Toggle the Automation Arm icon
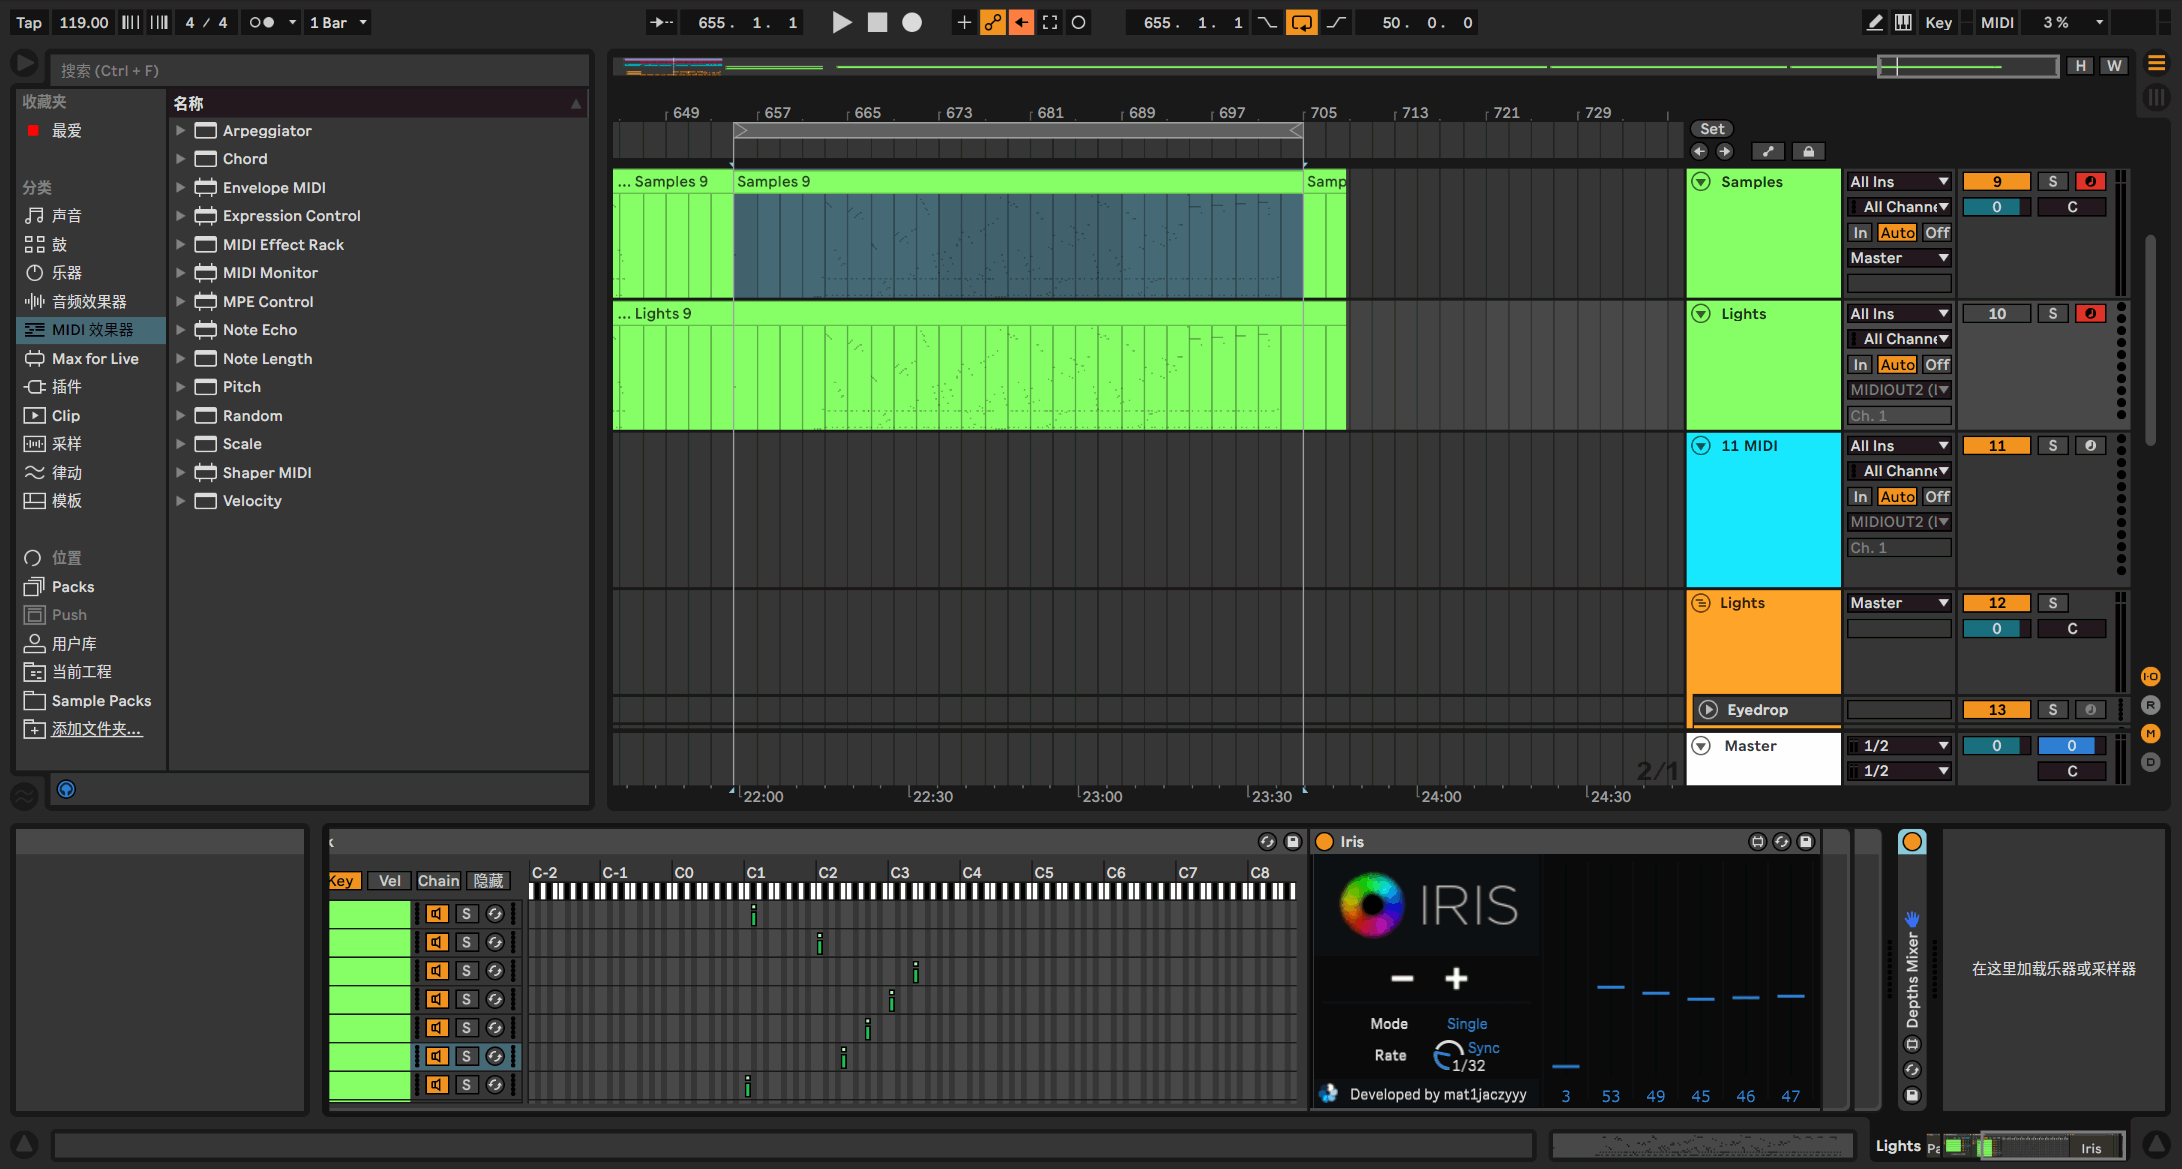This screenshot has width=2182, height=1169. coord(992,22)
